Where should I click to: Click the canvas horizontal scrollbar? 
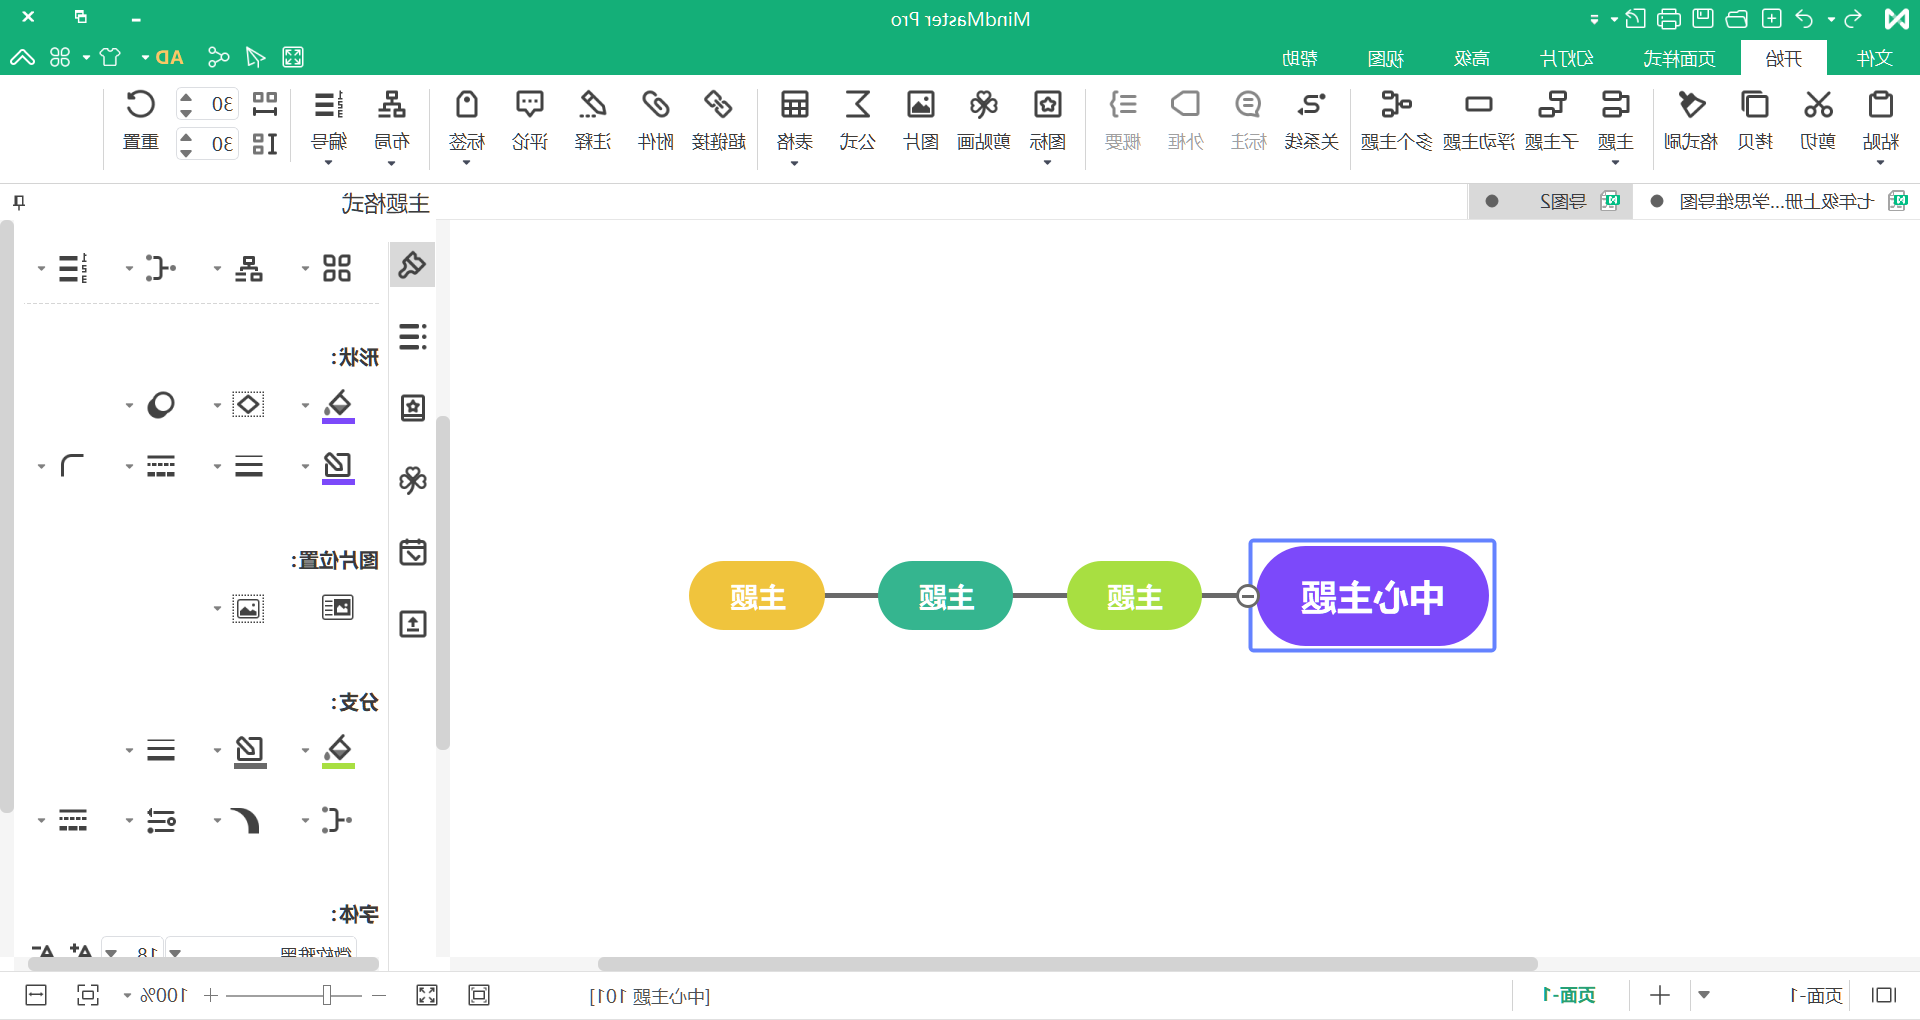tap(1067, 964)
